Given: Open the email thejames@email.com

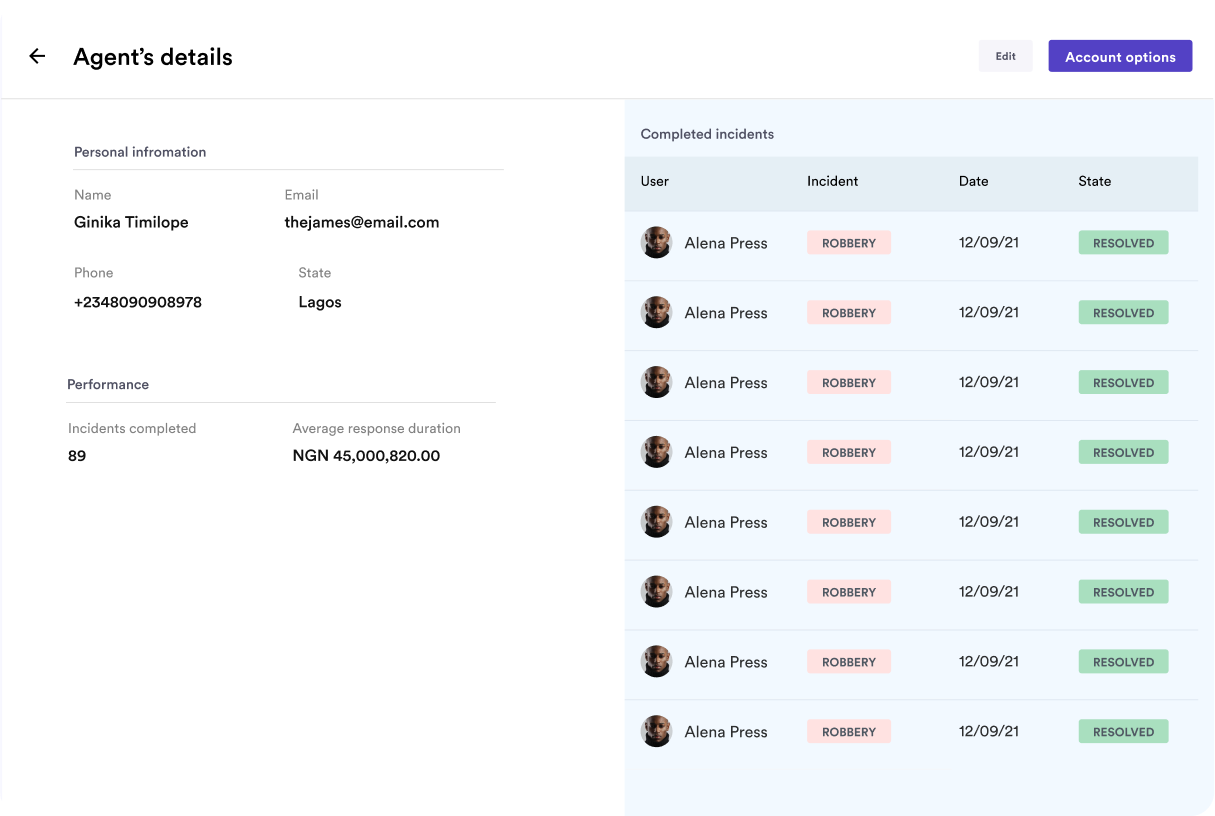Looking at the screenshot, I should tap(362, 222).
